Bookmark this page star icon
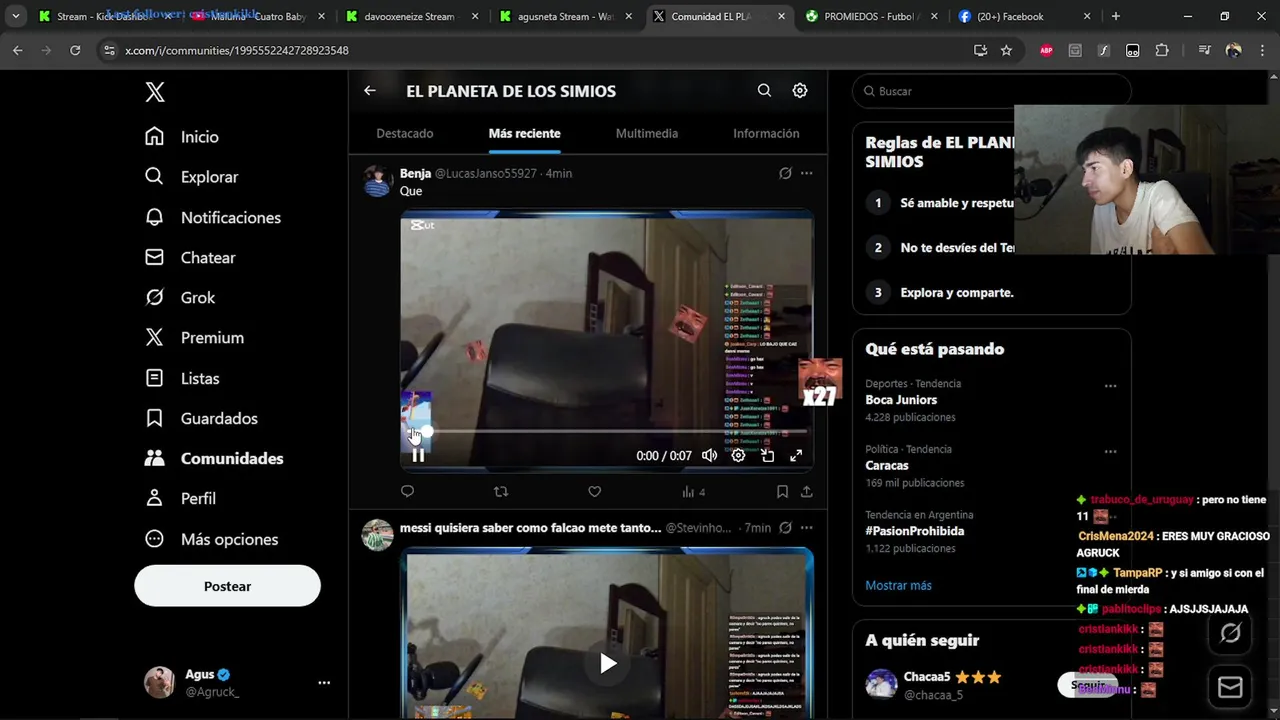Screen dimensions: 1280x720 pos(1006,50)
